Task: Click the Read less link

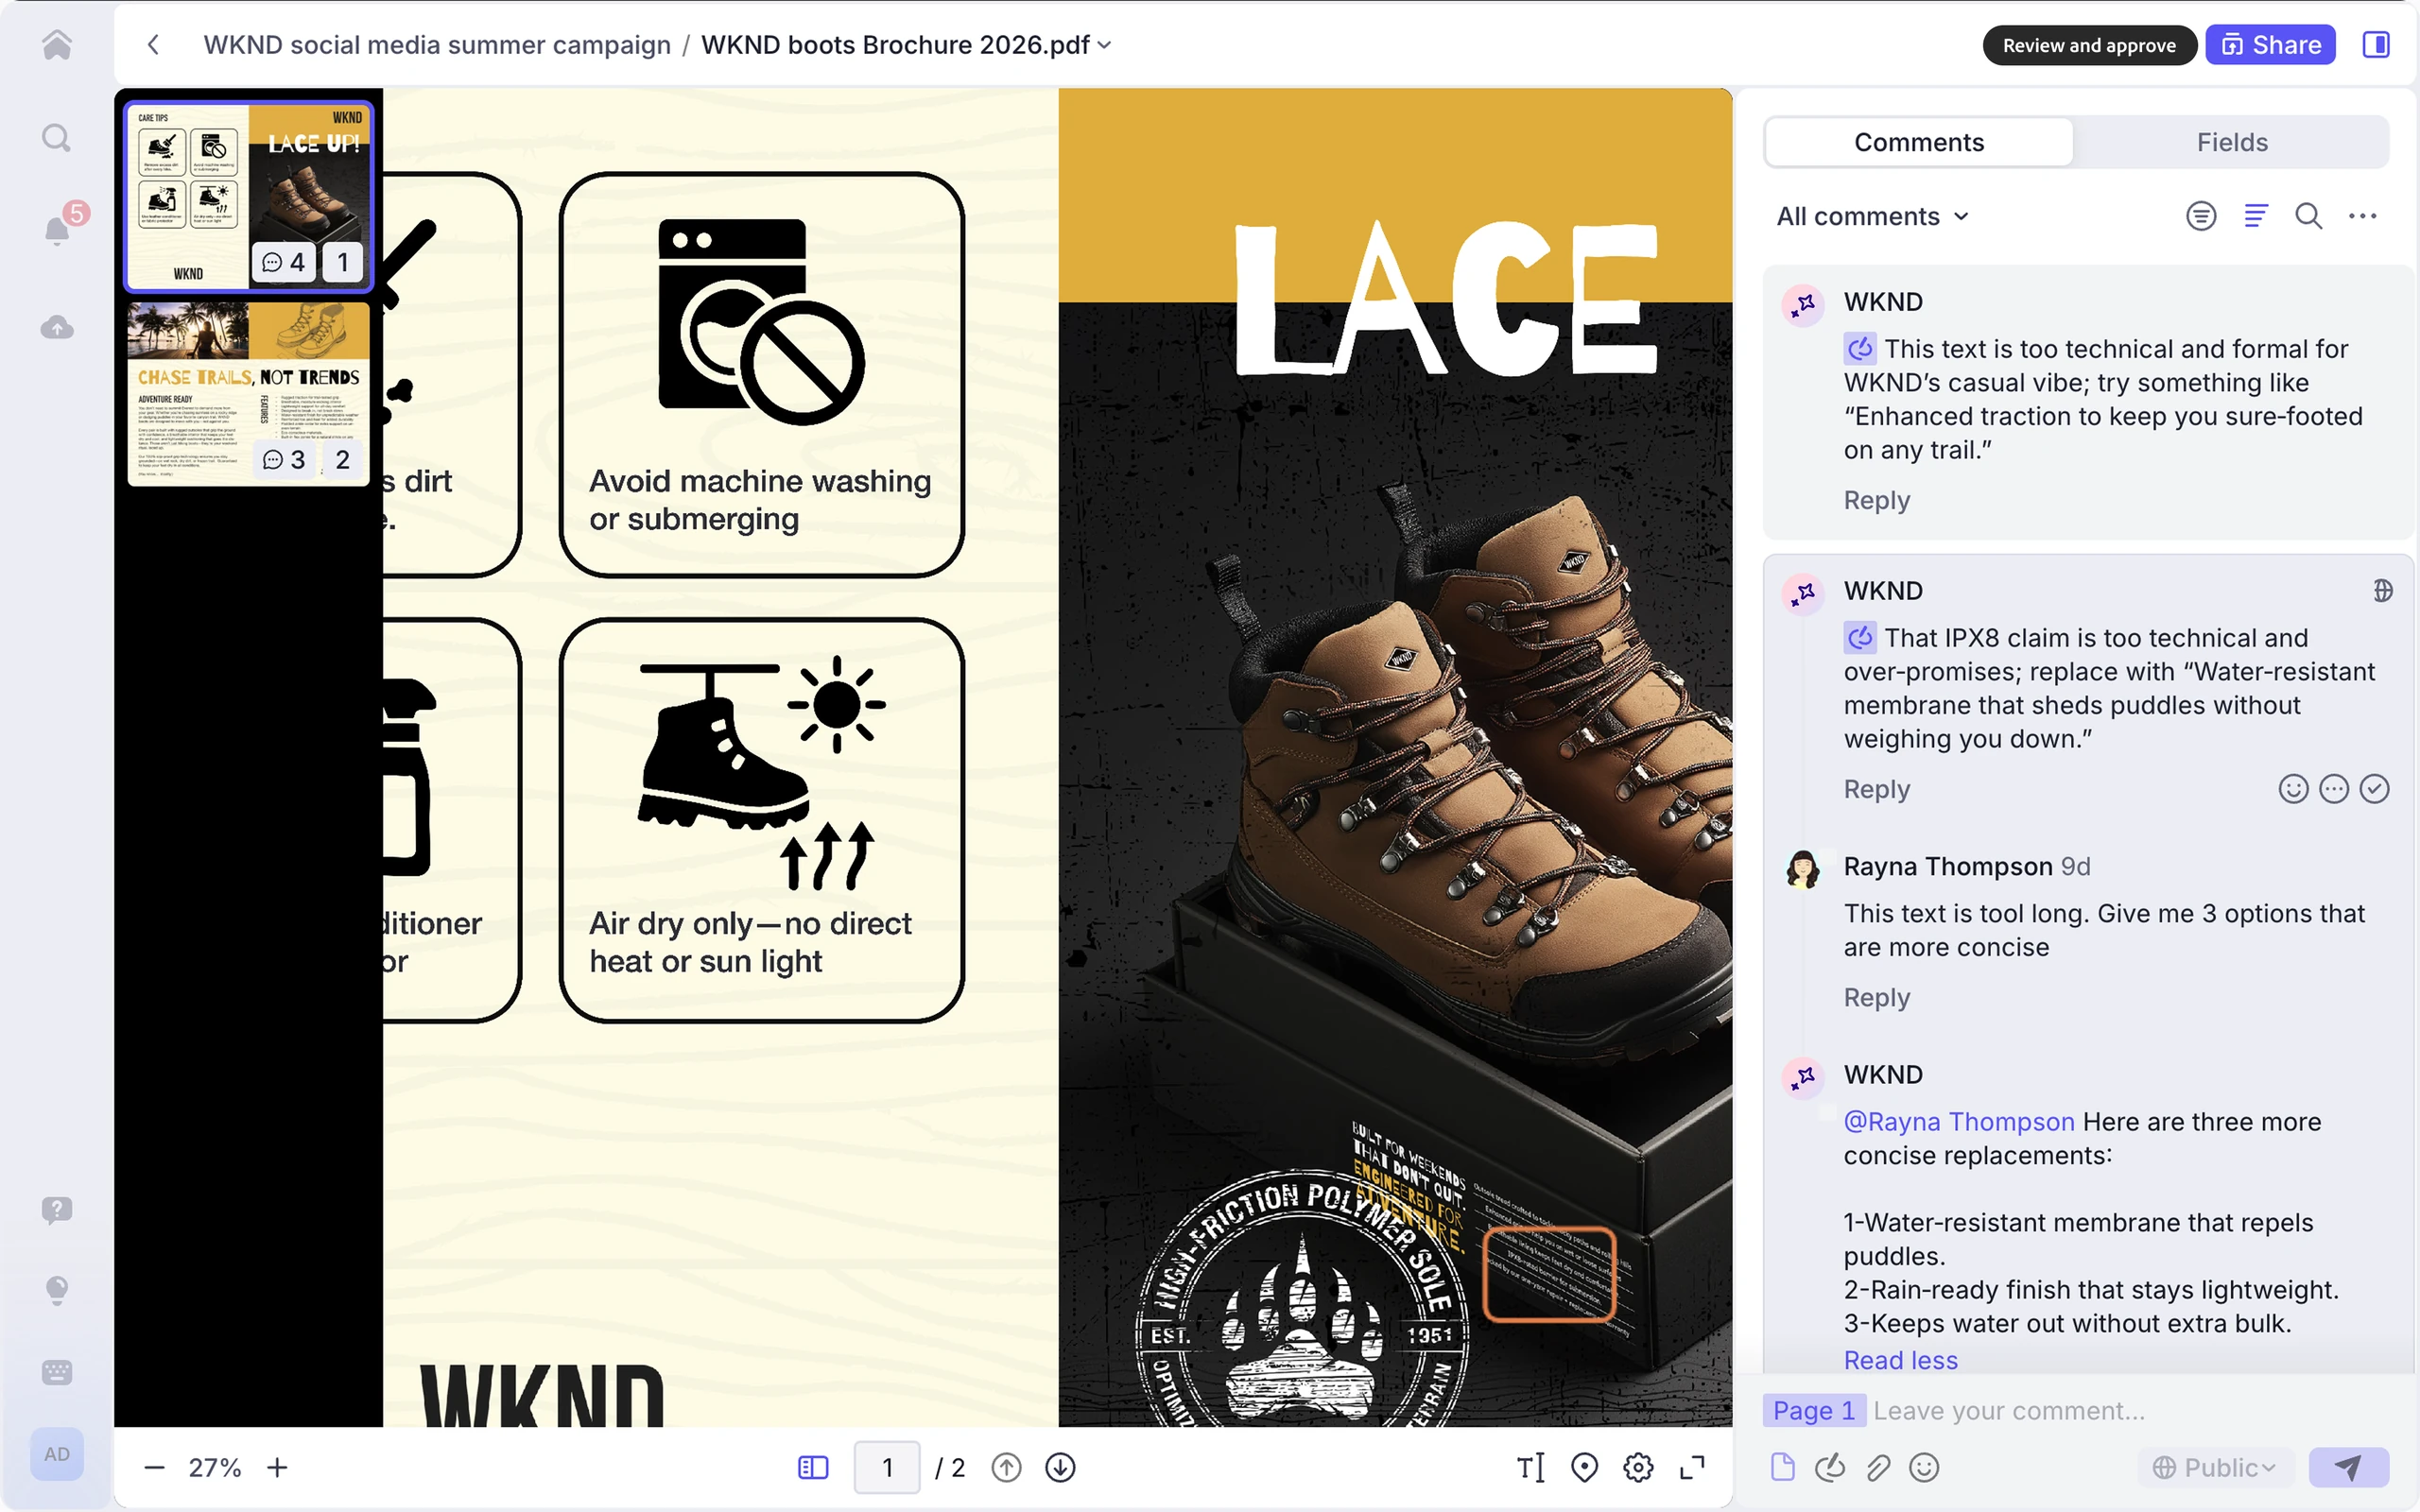Action: pyautogui.click(x=1900, y=1360)
